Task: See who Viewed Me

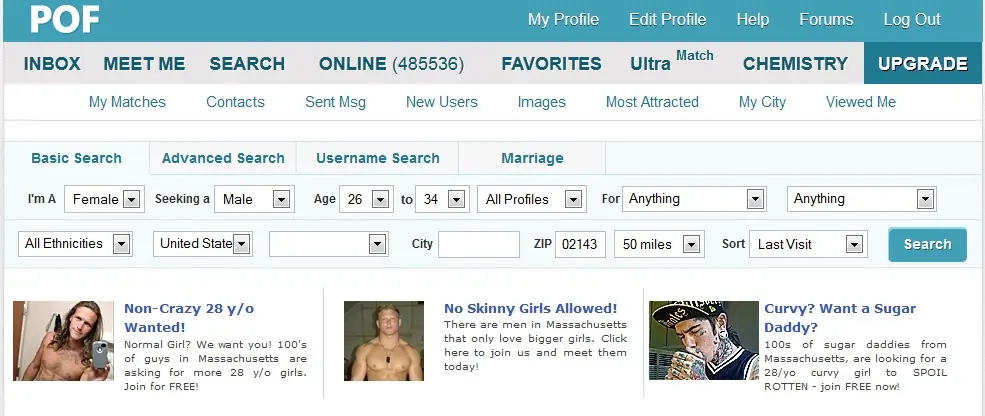Action: [x=860, y=102]
